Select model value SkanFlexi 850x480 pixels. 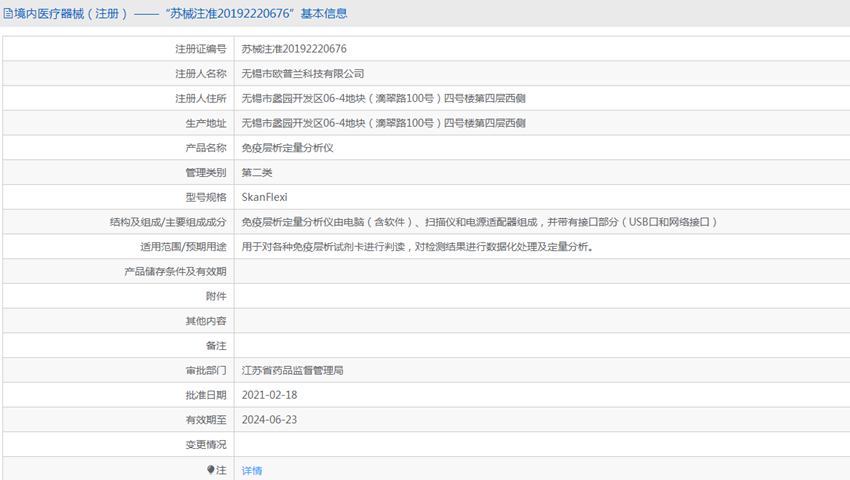point(265,197)
